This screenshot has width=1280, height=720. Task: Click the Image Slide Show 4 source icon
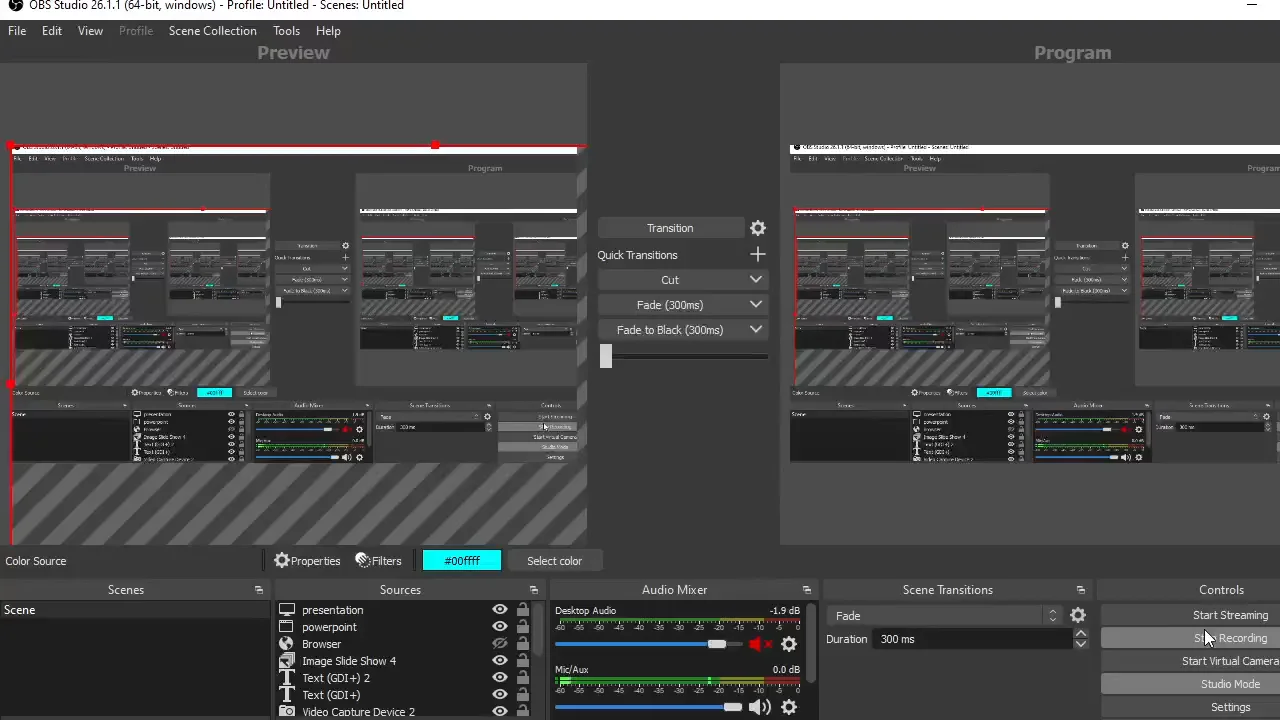point(287,661)
